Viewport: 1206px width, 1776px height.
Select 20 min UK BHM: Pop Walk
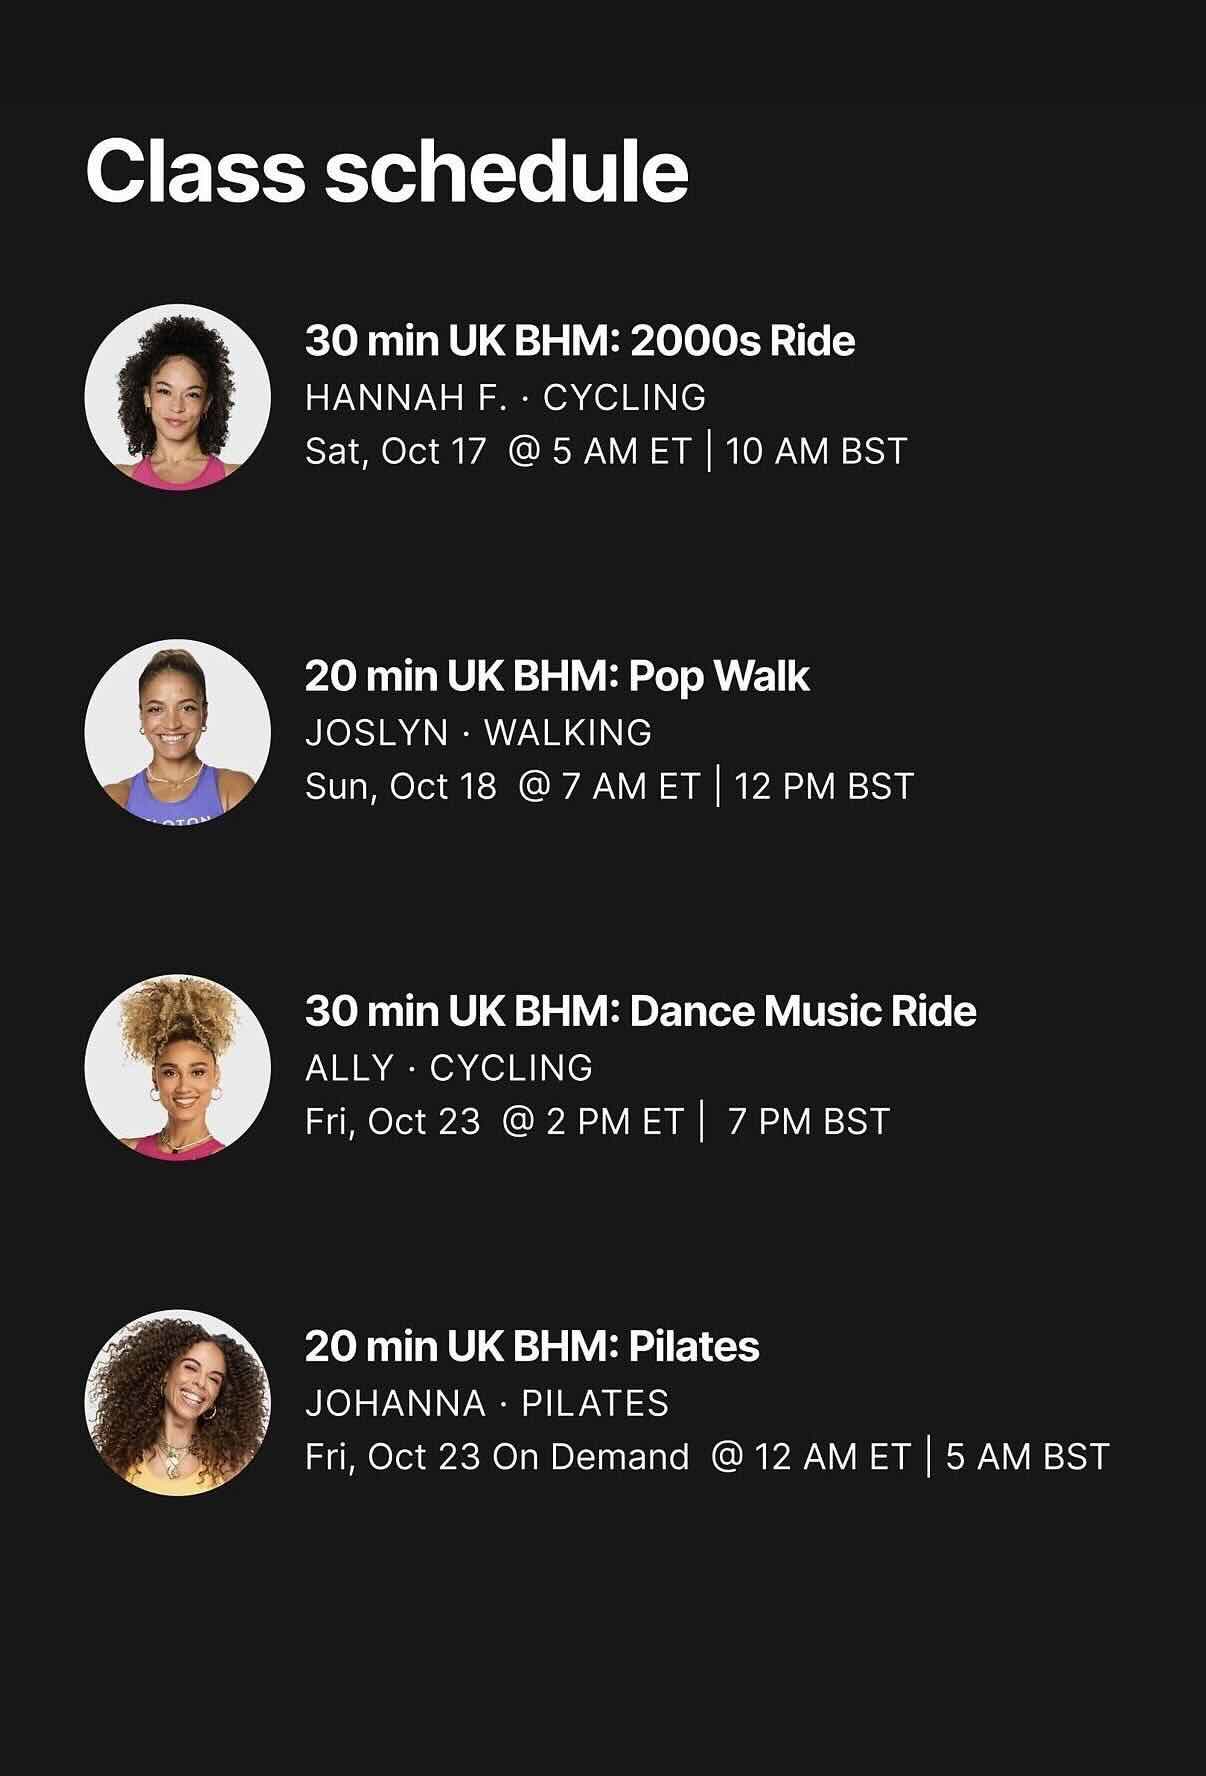click(x=557, y=676)
